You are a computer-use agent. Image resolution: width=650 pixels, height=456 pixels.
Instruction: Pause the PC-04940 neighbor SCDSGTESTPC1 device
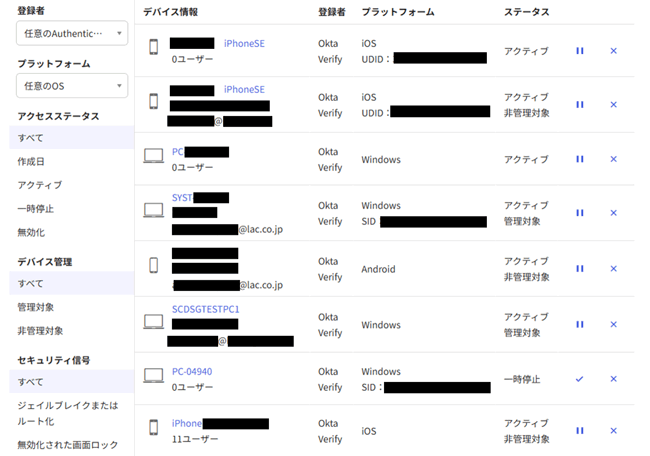click(x=580, y=325)
